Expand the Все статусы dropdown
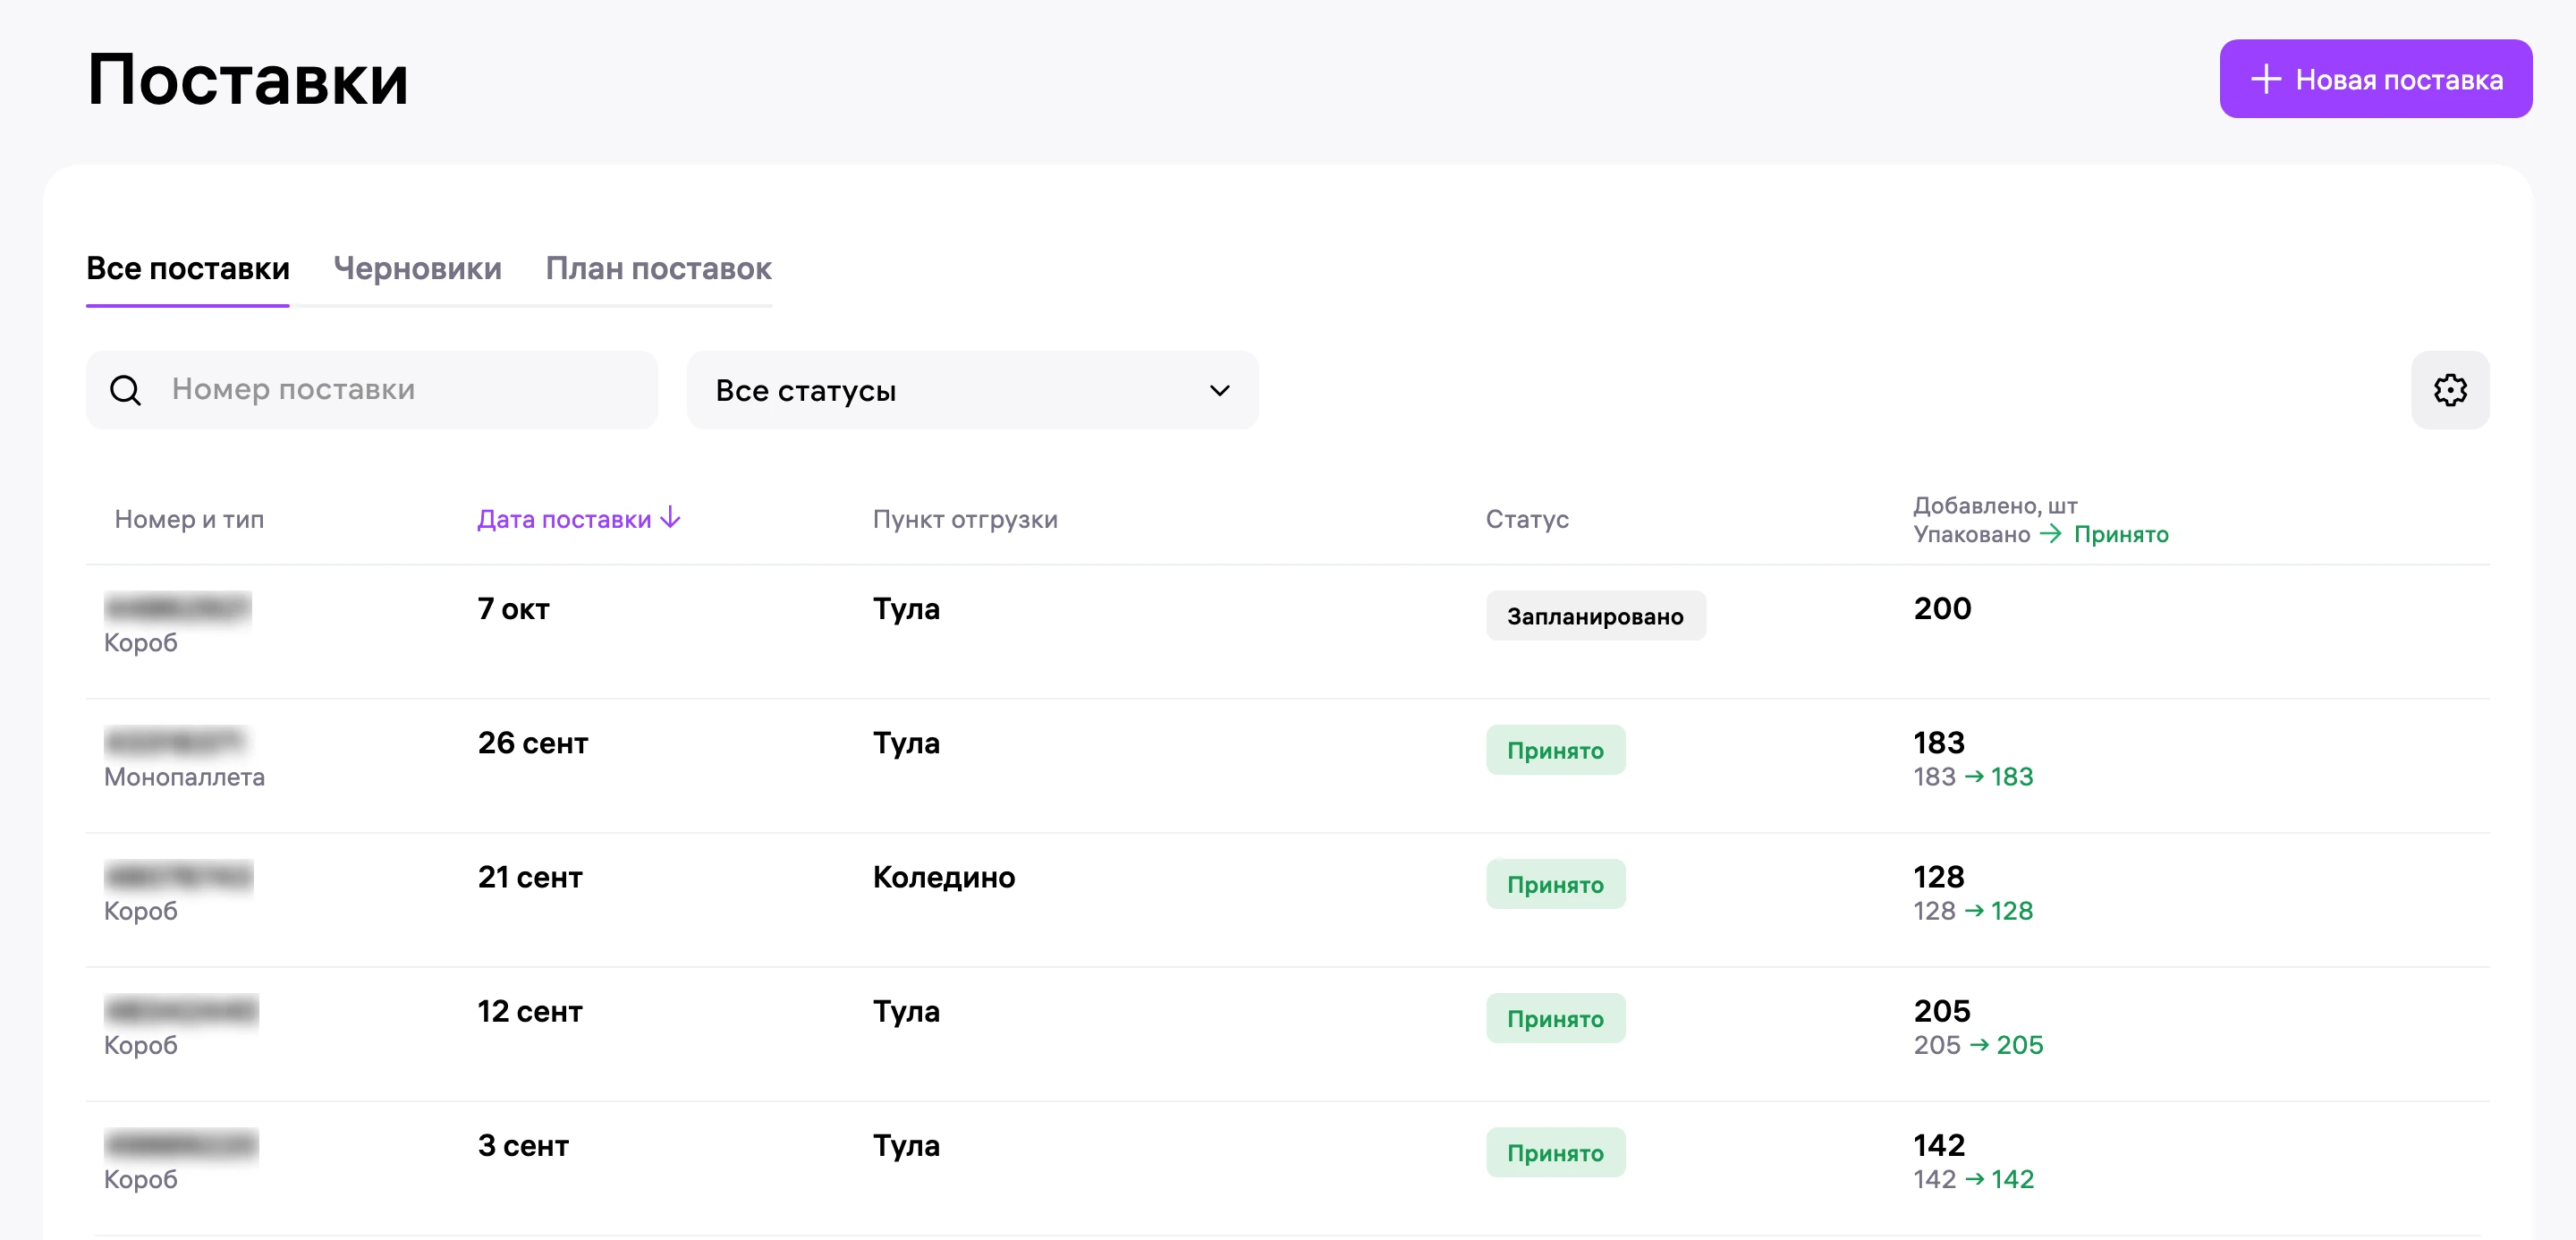 pyautogui.click(x=972, y=390)
